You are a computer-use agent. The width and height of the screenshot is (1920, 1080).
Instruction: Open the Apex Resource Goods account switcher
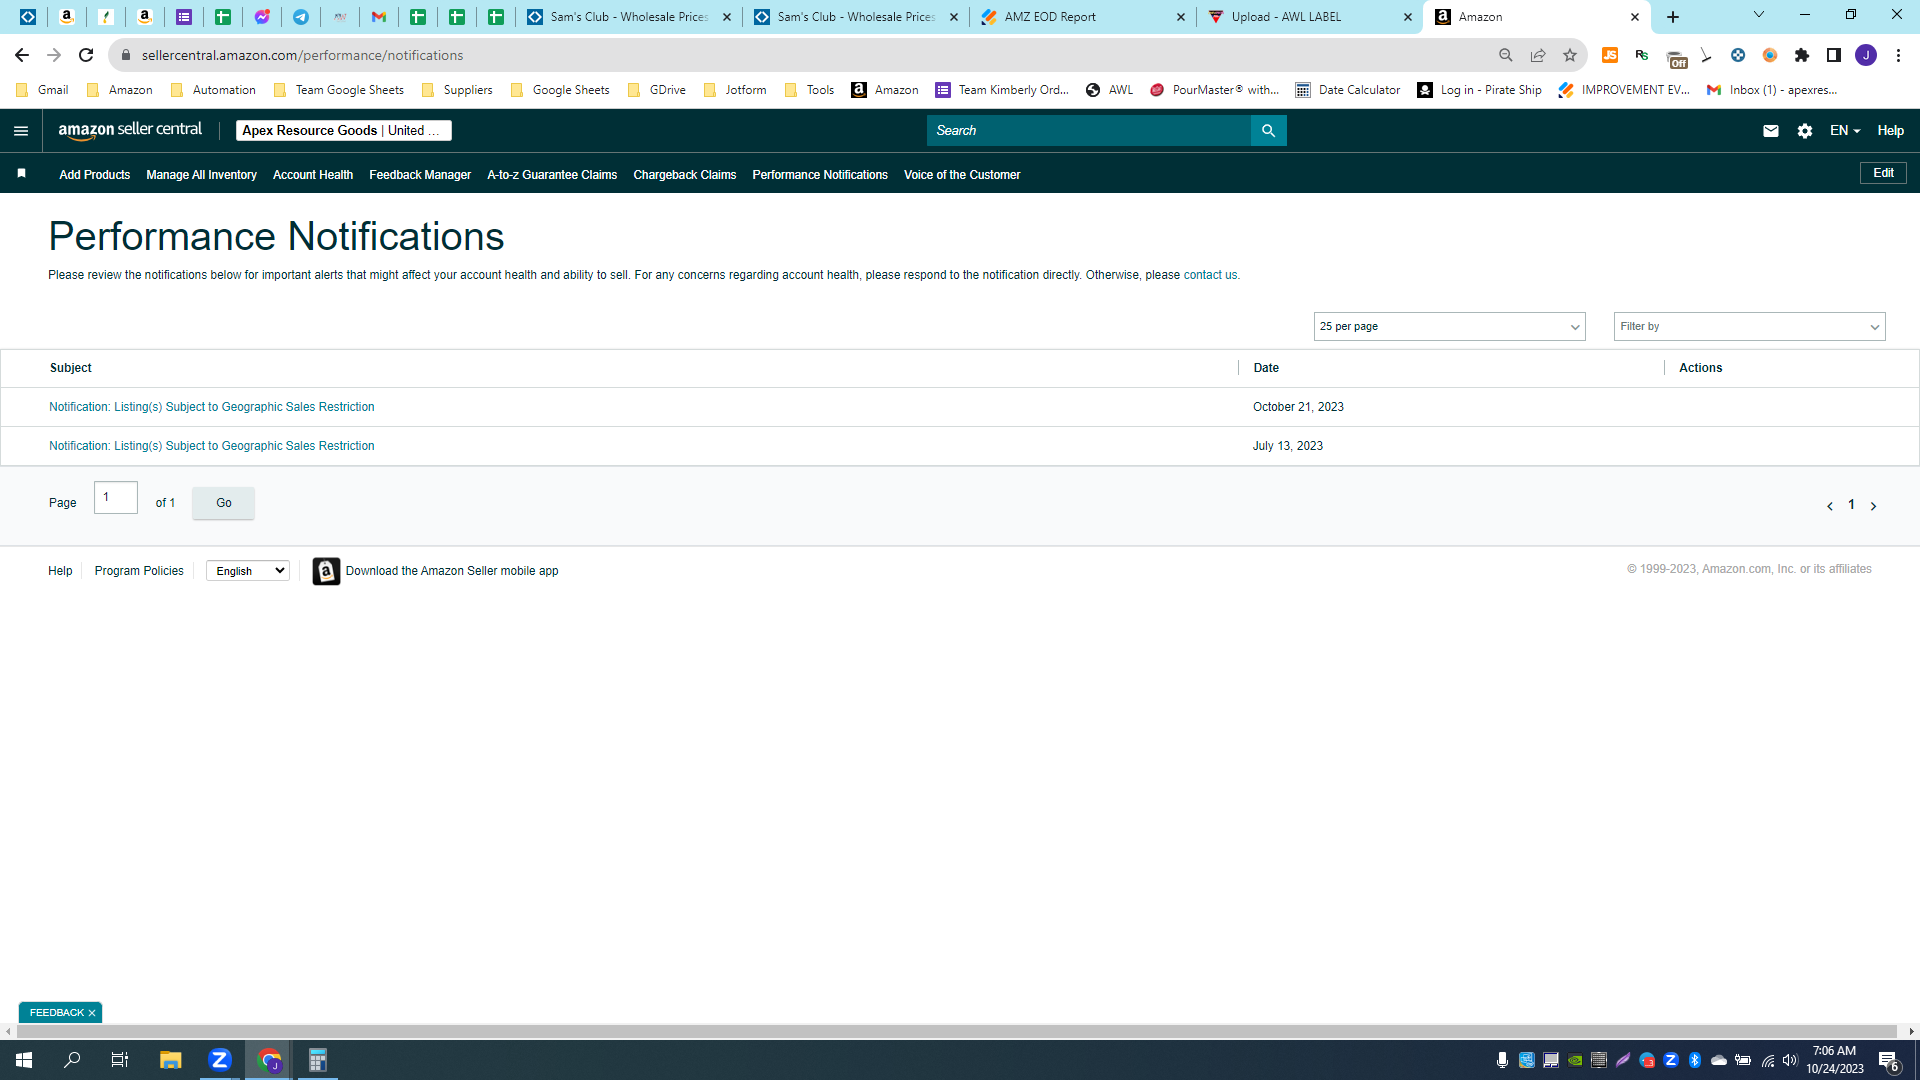point(343,131)
